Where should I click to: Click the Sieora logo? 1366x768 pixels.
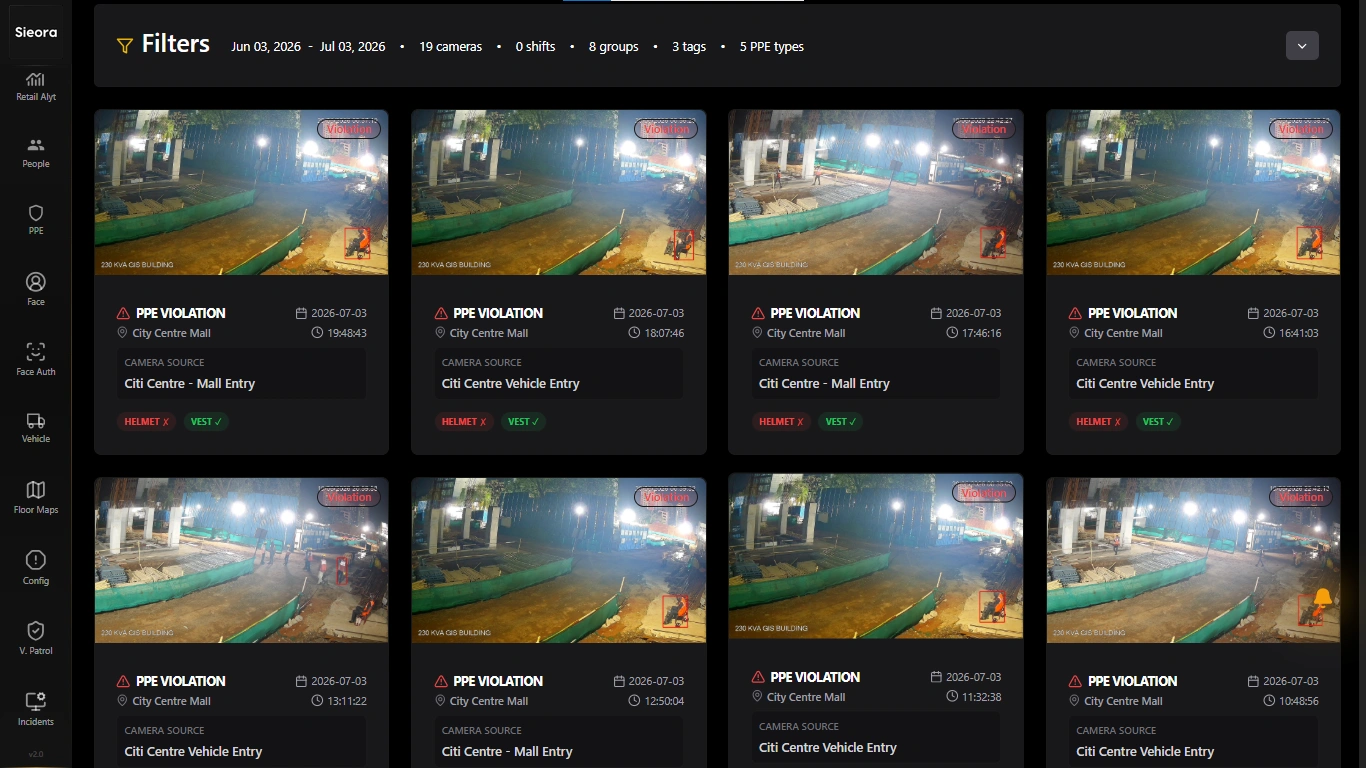[35, 32]
